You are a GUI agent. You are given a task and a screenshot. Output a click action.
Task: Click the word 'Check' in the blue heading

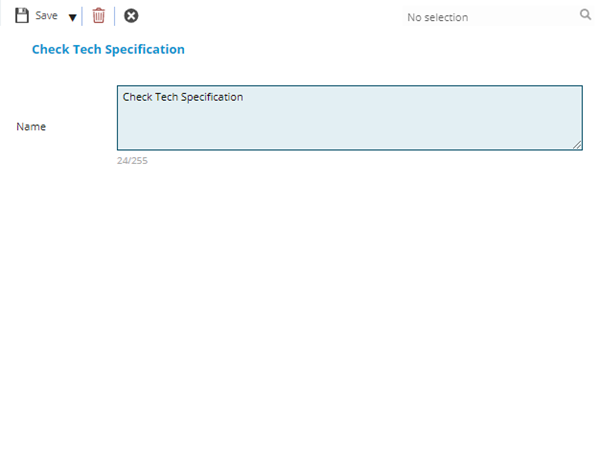click(50, 49)
